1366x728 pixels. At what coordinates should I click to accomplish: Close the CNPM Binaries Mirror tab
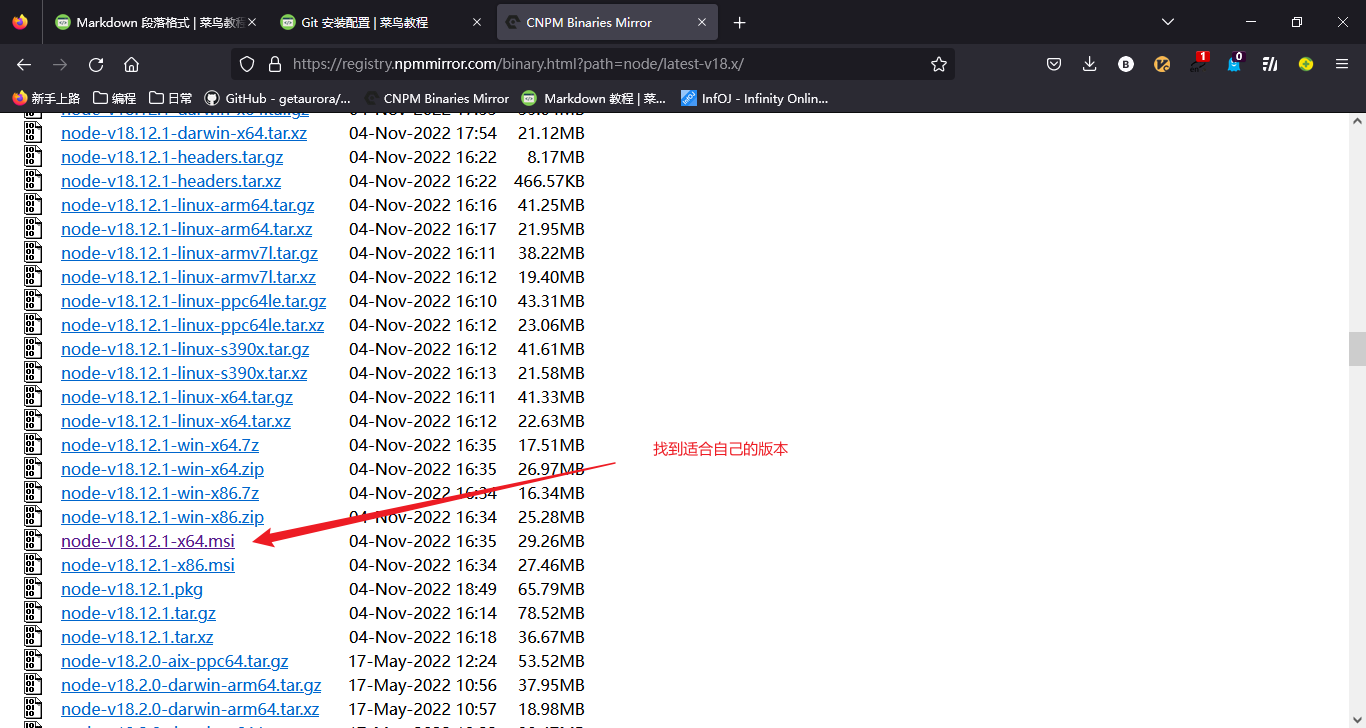pyautogui.click(x=702, y=22)
